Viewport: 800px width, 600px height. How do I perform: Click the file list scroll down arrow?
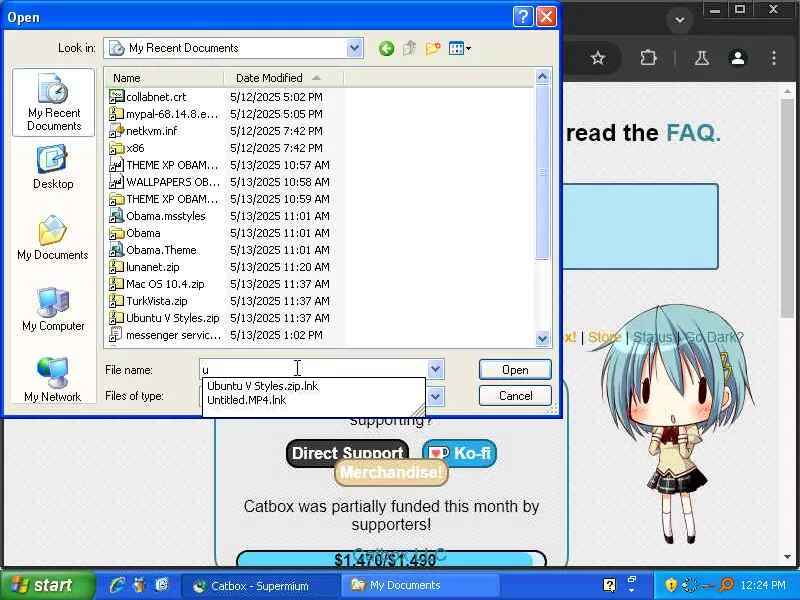[x=542, y=339]
